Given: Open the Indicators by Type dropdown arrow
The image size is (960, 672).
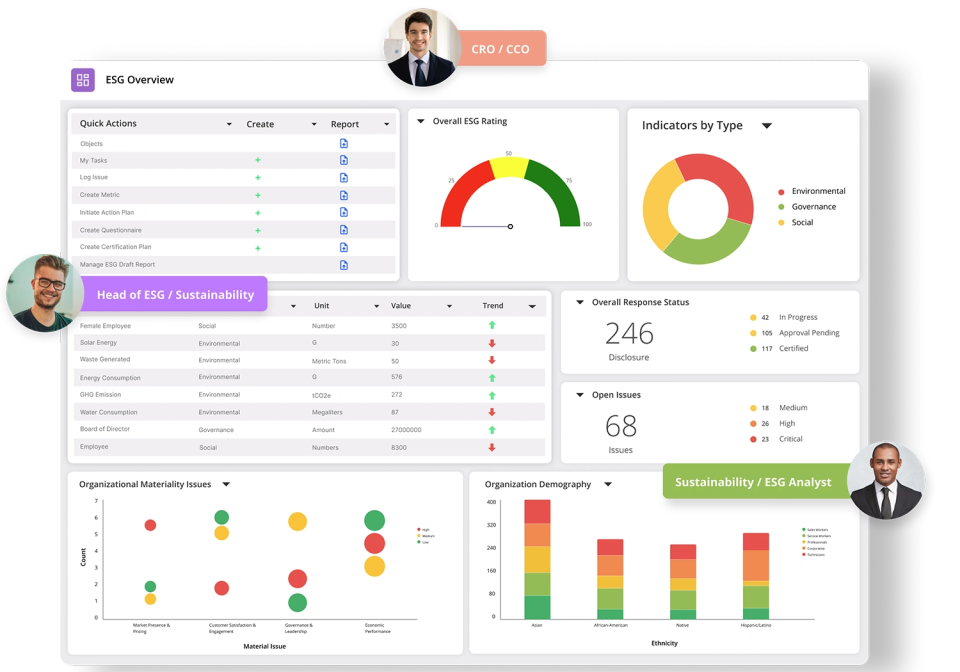Looking at the screenshot, I should 767,126.
